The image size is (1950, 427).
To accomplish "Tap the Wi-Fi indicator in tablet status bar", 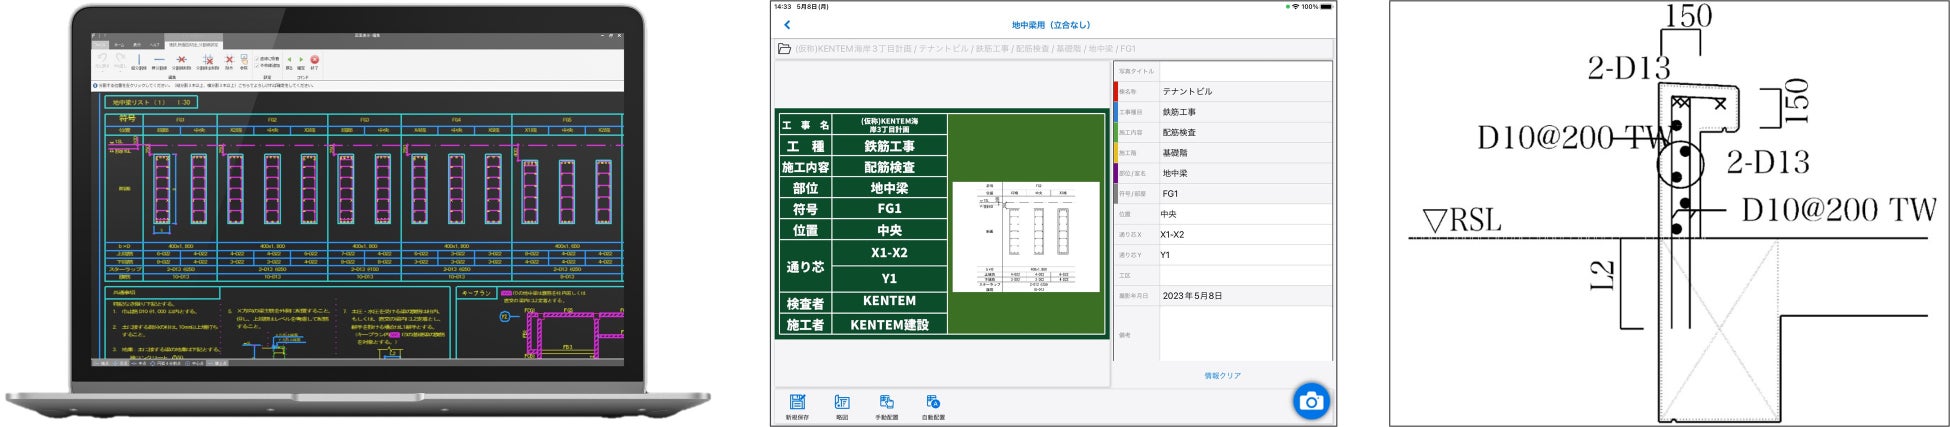I will 1295,7.
